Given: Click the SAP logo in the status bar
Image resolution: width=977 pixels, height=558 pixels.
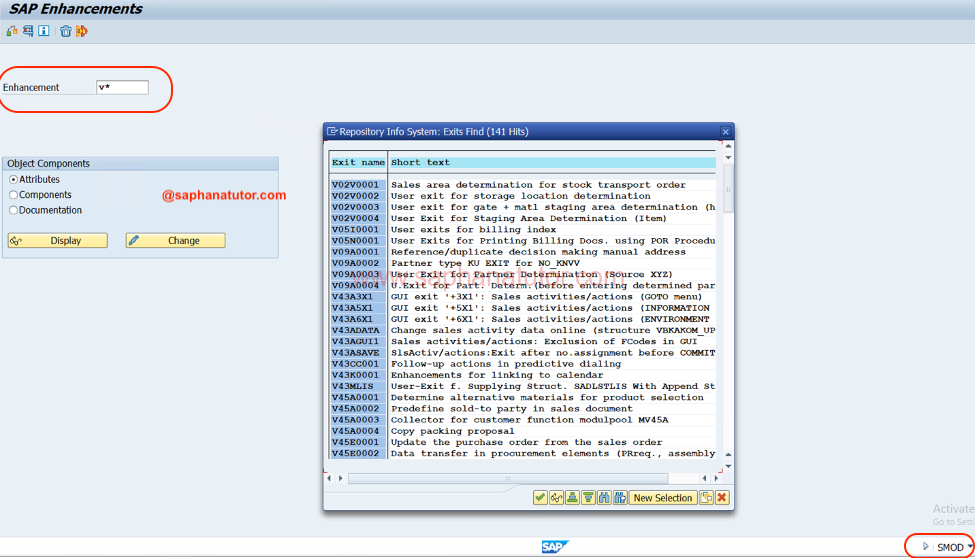Looking at the screenshot, I should pos(553,547).
